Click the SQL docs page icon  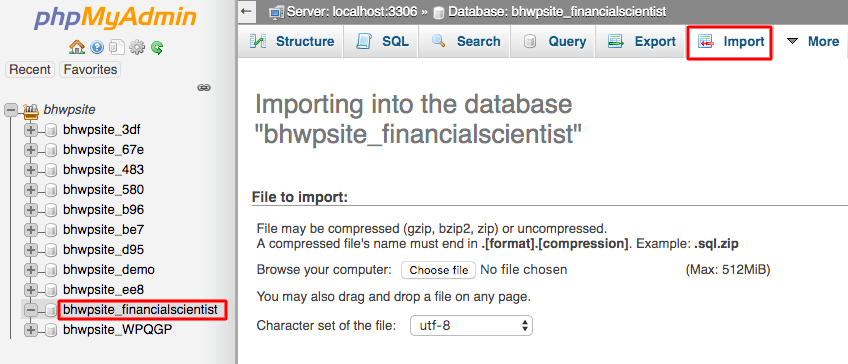coord(116,48)
